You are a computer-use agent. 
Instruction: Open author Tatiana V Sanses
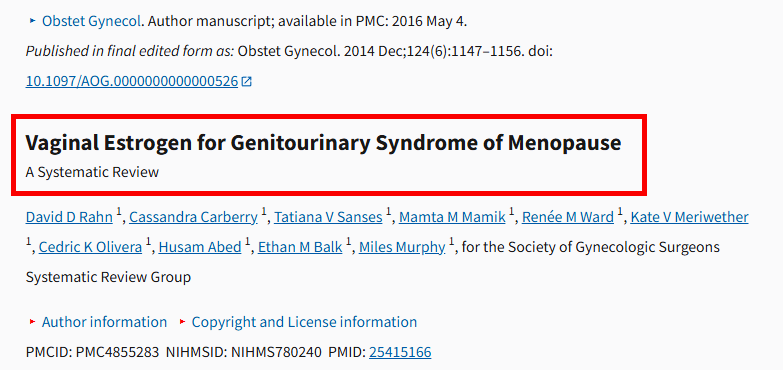[x=328, y=217]
